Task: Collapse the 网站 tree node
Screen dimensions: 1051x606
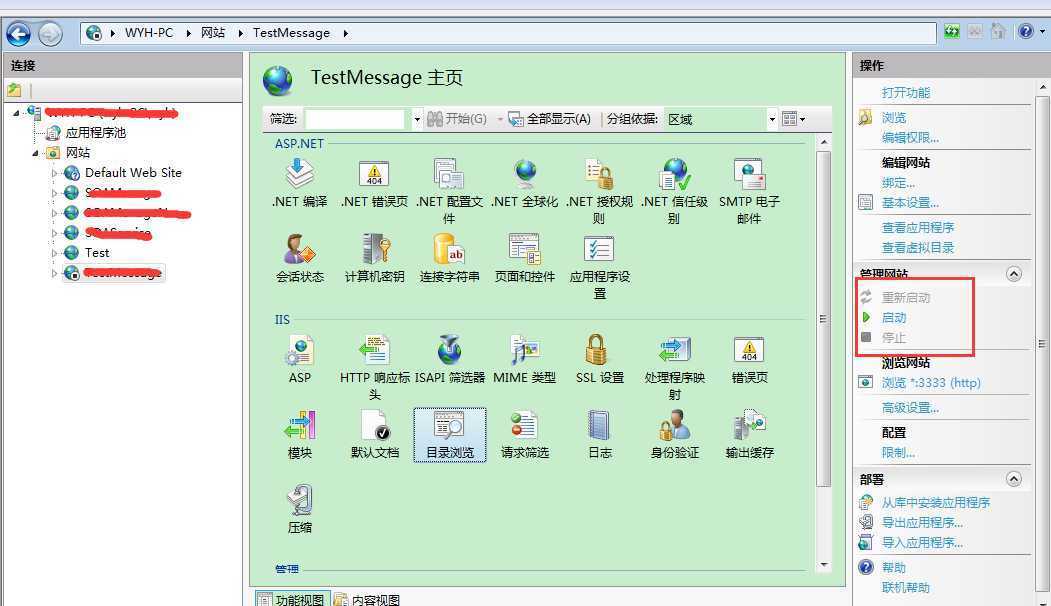Action: tap(36, 153)
